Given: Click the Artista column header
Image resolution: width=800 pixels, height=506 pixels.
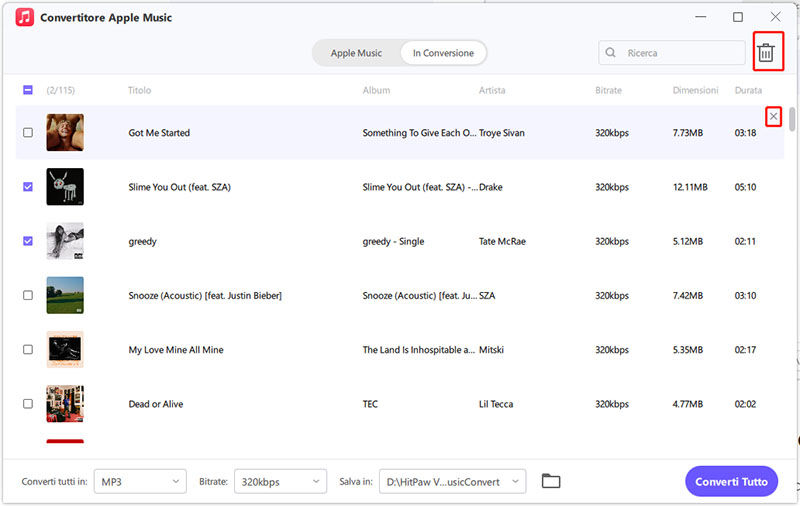Looking at the screenshot, I should click(x=492, y=90).
